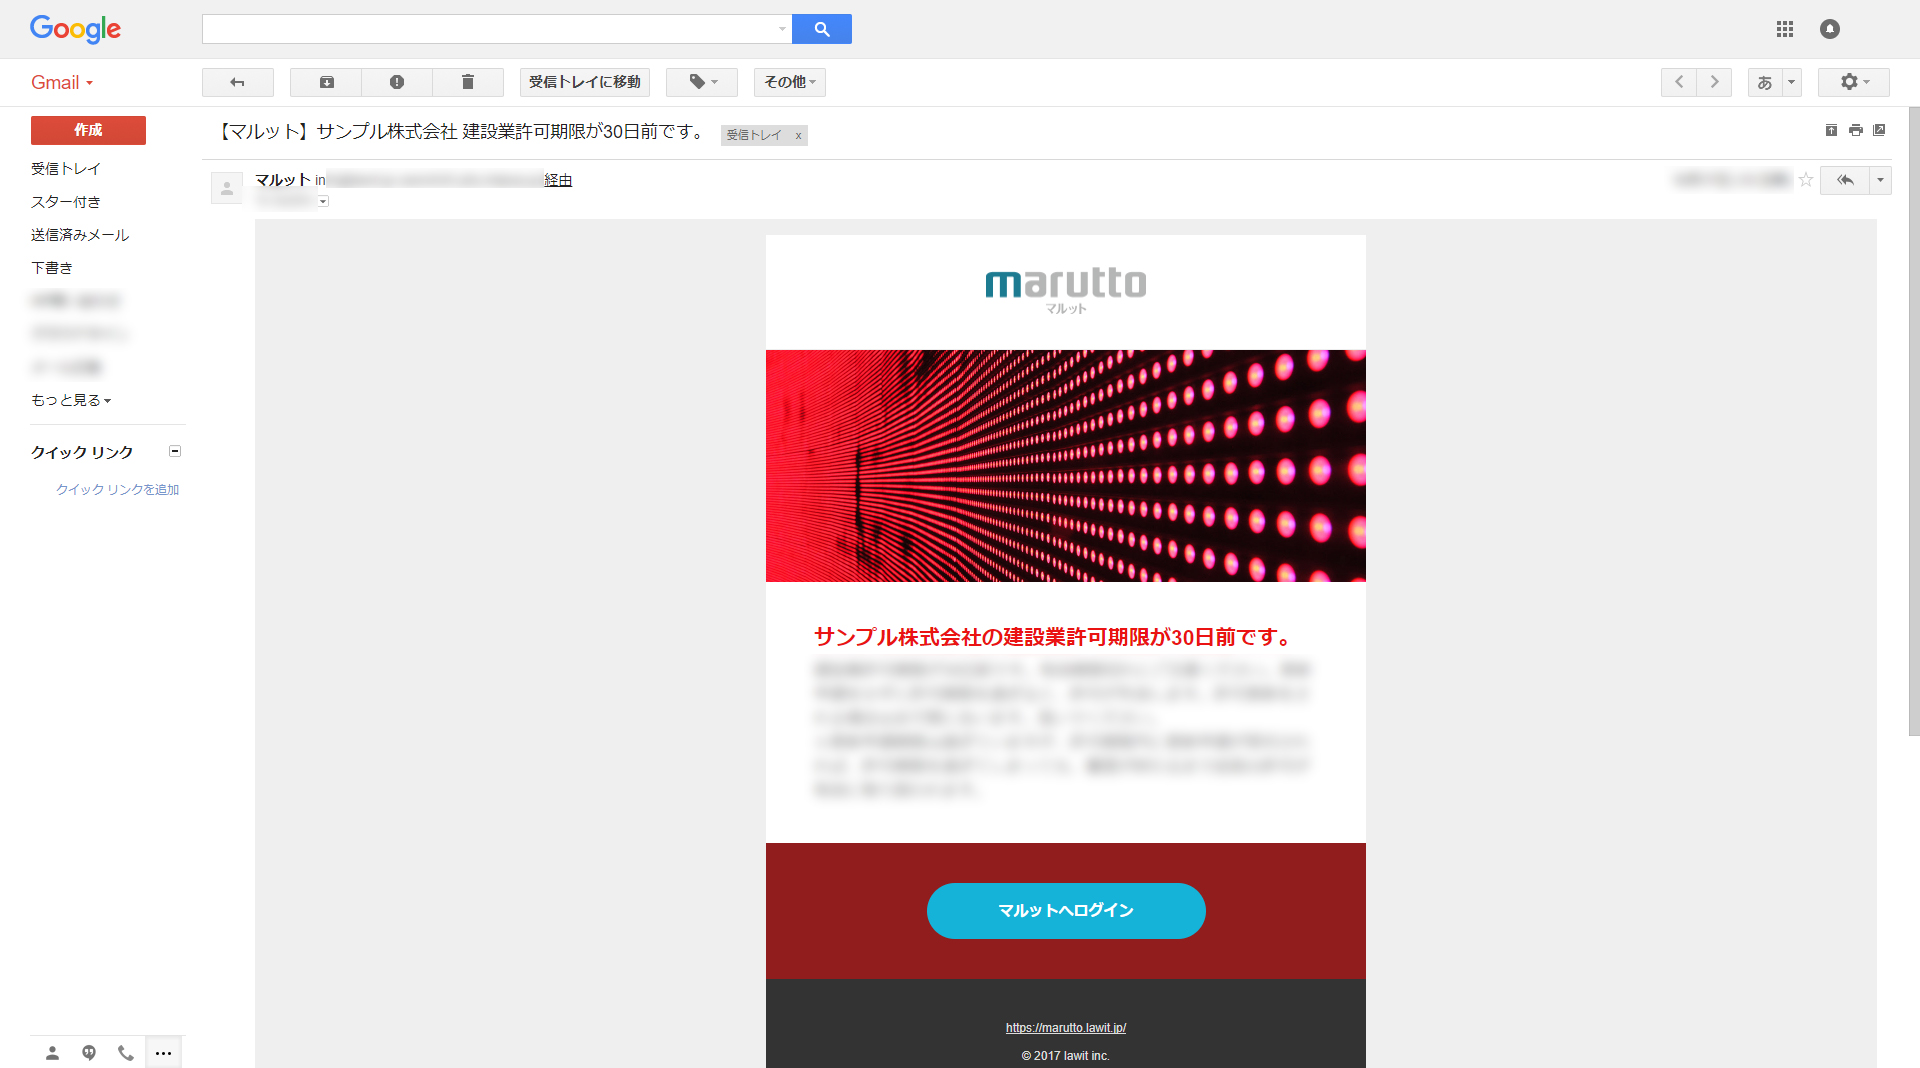Archive this email with the archive icon
The height and width of the screenshot is (1068, 1920).
tap(326, 82)
